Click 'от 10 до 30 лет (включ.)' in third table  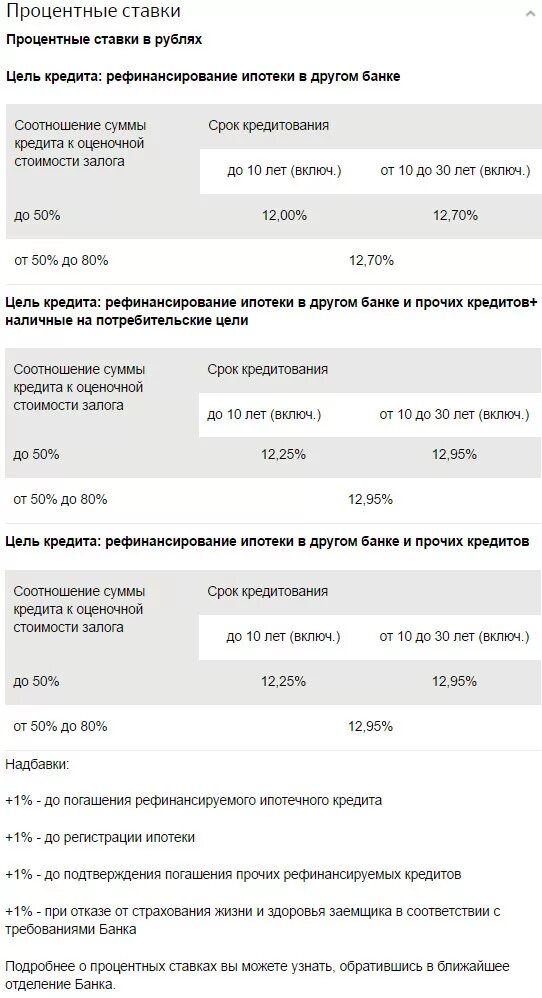tap(454, 636)
